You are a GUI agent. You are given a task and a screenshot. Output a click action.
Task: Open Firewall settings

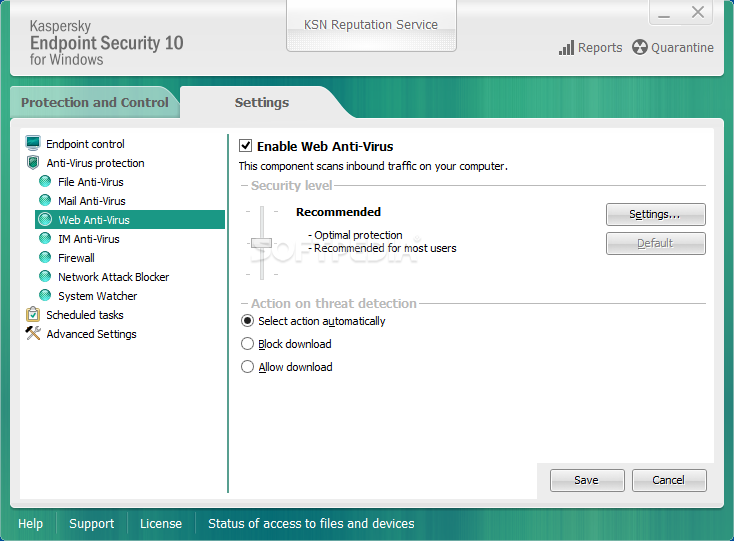[76, 258]
